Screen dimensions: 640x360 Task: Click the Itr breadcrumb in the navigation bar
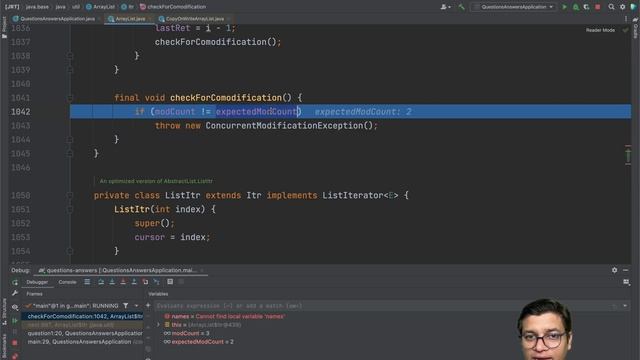coord(128,7)
